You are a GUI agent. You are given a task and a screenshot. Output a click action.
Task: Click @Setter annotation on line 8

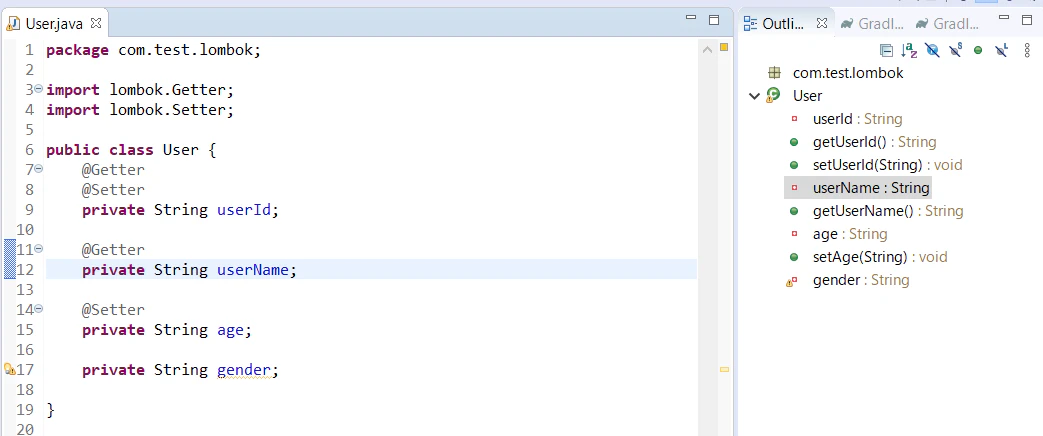tap(113, 190)
